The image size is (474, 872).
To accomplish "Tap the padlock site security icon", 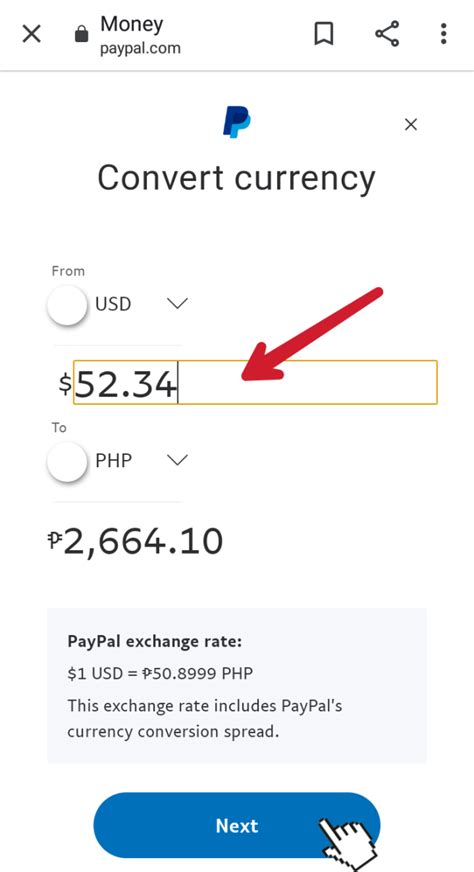I will (x=81, y=34).
